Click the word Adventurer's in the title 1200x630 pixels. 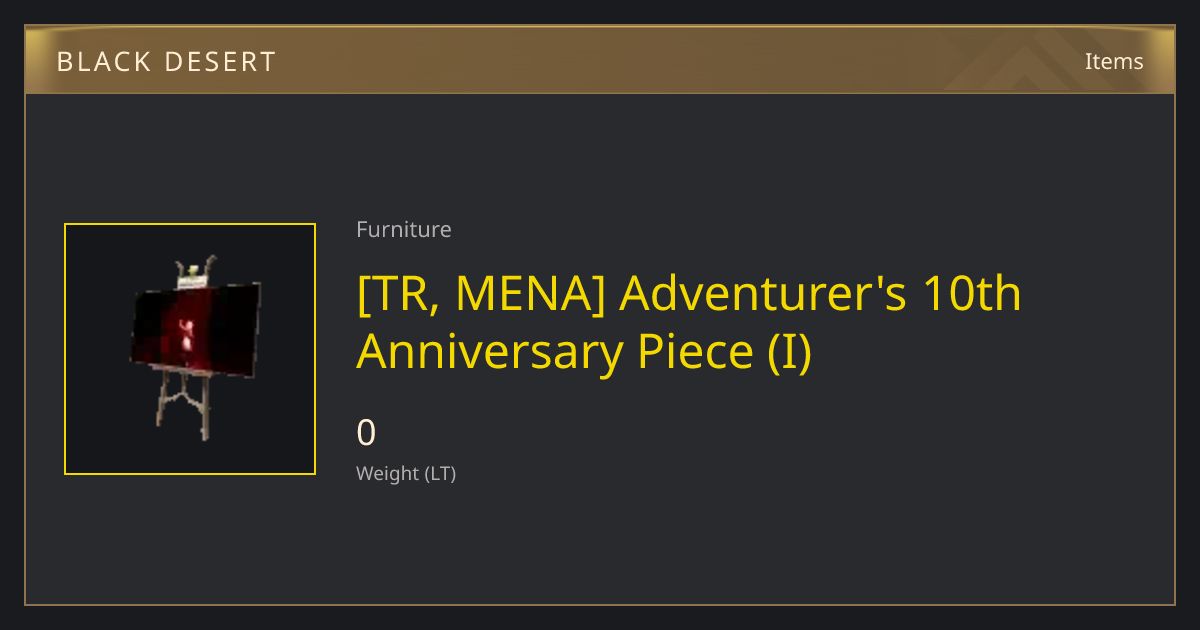coord(763,294)
